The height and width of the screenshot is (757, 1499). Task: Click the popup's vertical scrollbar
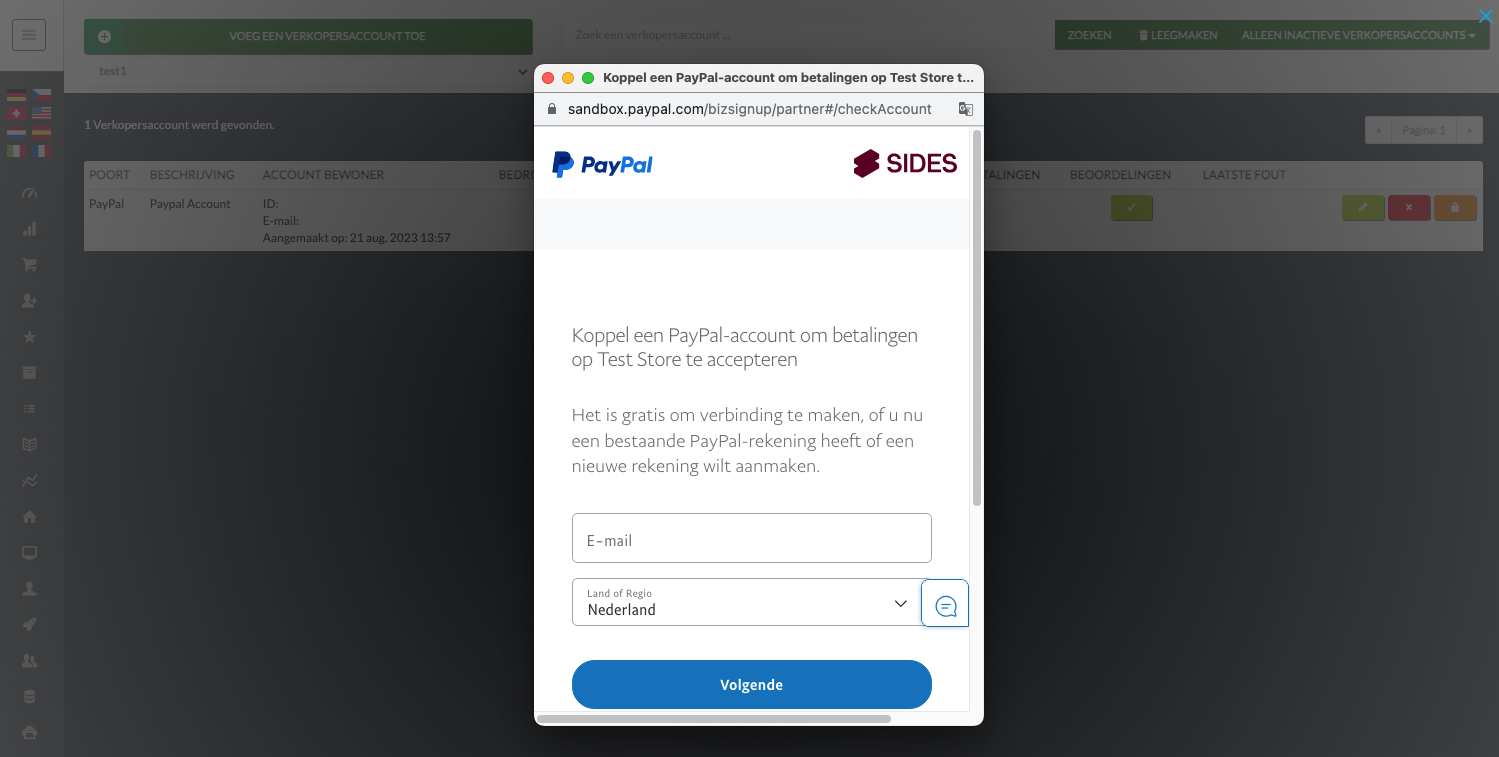(977, 317)
